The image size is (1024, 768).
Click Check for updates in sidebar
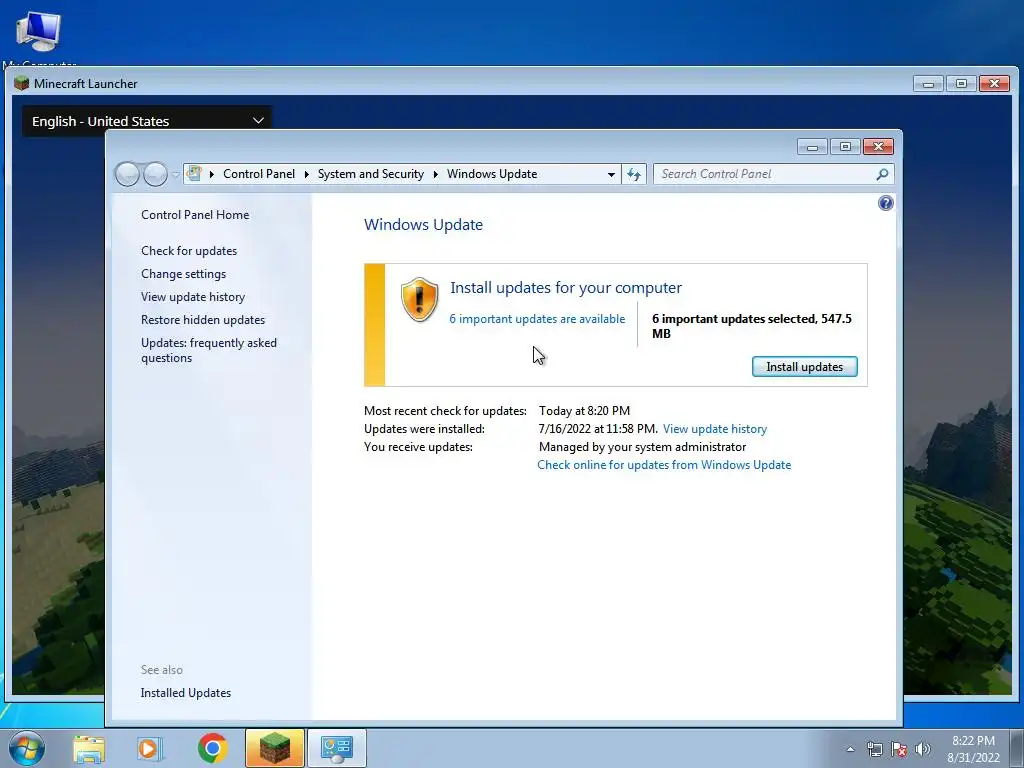(189, 251)
